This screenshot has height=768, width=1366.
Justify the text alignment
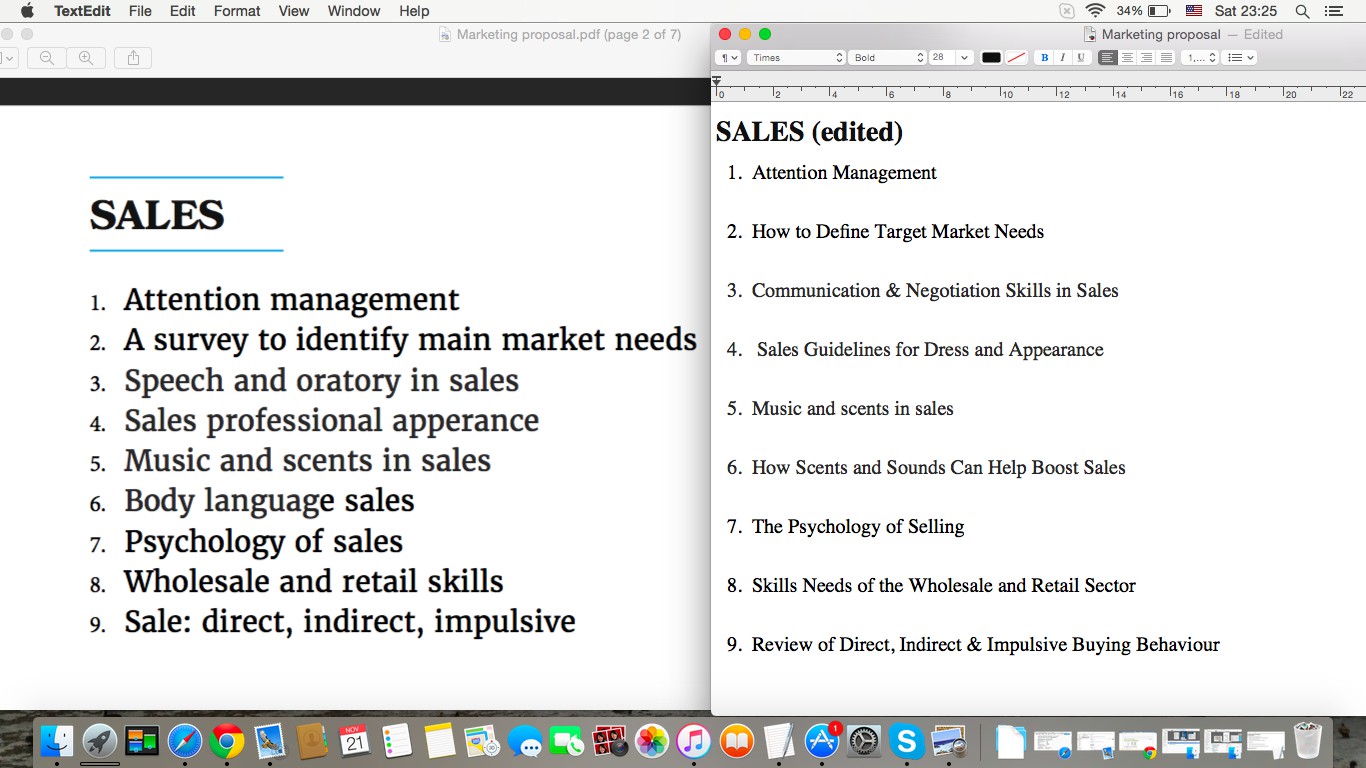coord(1166,58)
